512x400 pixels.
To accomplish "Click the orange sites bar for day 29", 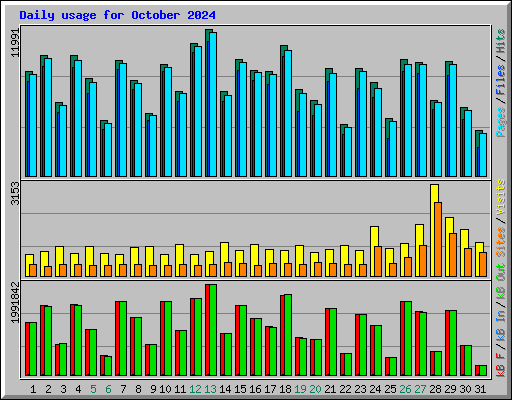I will 453,255.
